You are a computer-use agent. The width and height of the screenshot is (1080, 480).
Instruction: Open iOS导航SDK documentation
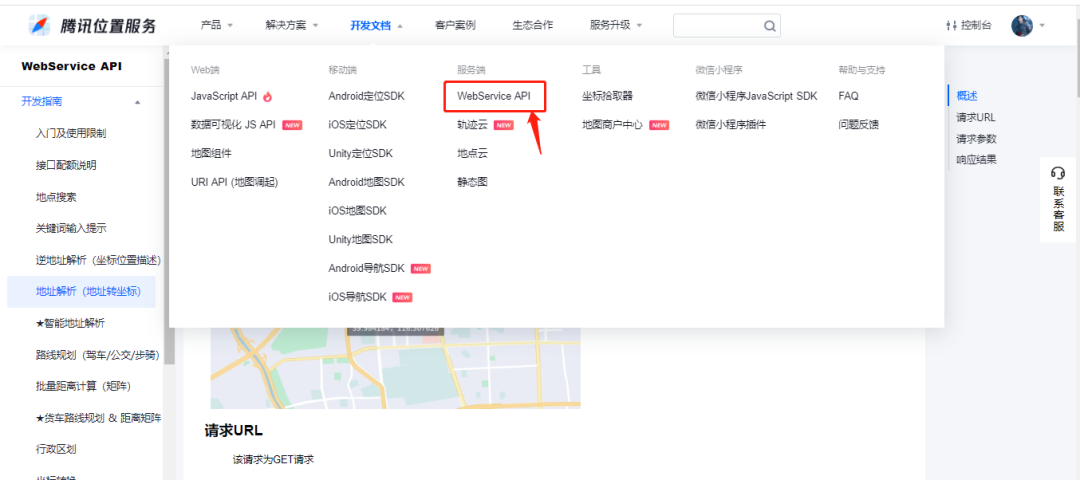357,298
